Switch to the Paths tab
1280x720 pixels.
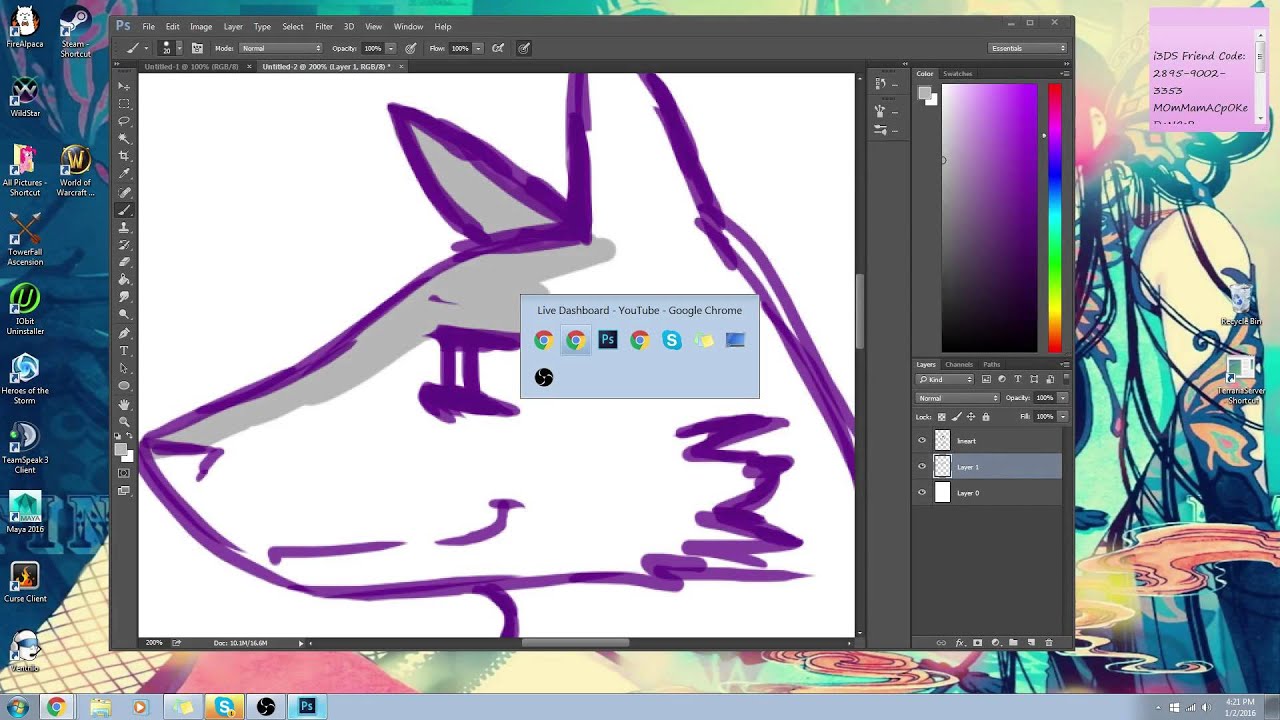pos(991,364)
